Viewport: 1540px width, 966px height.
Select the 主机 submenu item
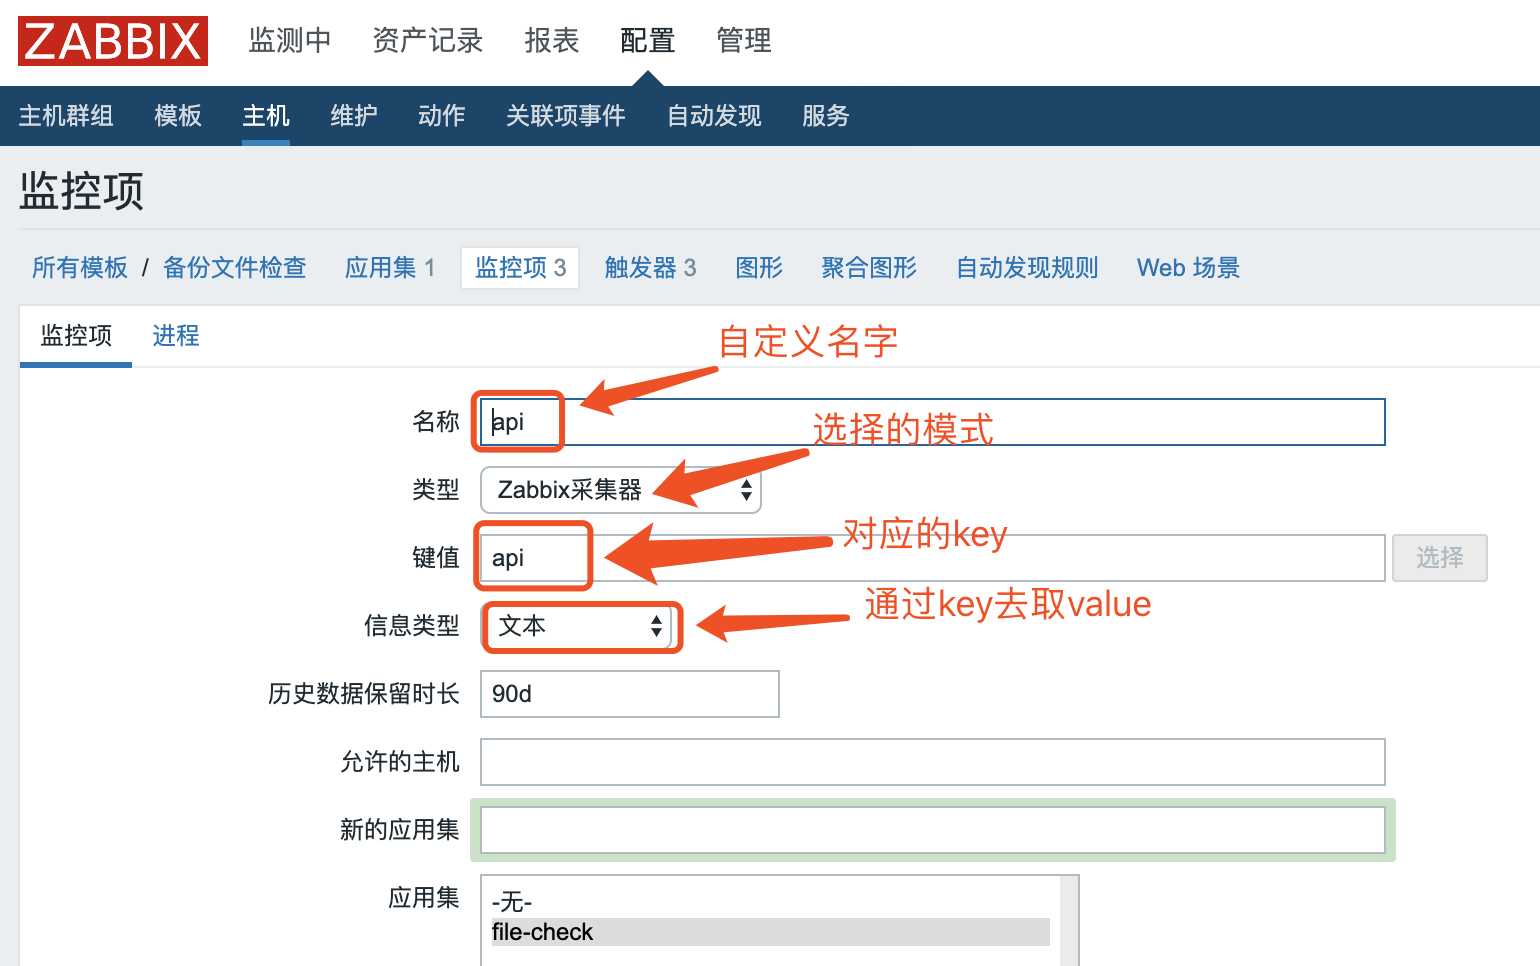coord(266,116)
